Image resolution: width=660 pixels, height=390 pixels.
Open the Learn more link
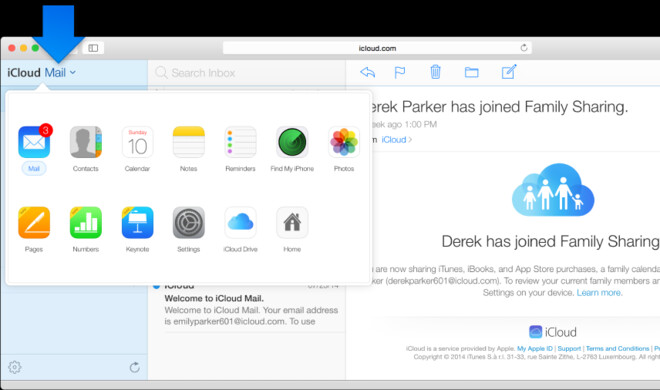click(x=599, y=292)
